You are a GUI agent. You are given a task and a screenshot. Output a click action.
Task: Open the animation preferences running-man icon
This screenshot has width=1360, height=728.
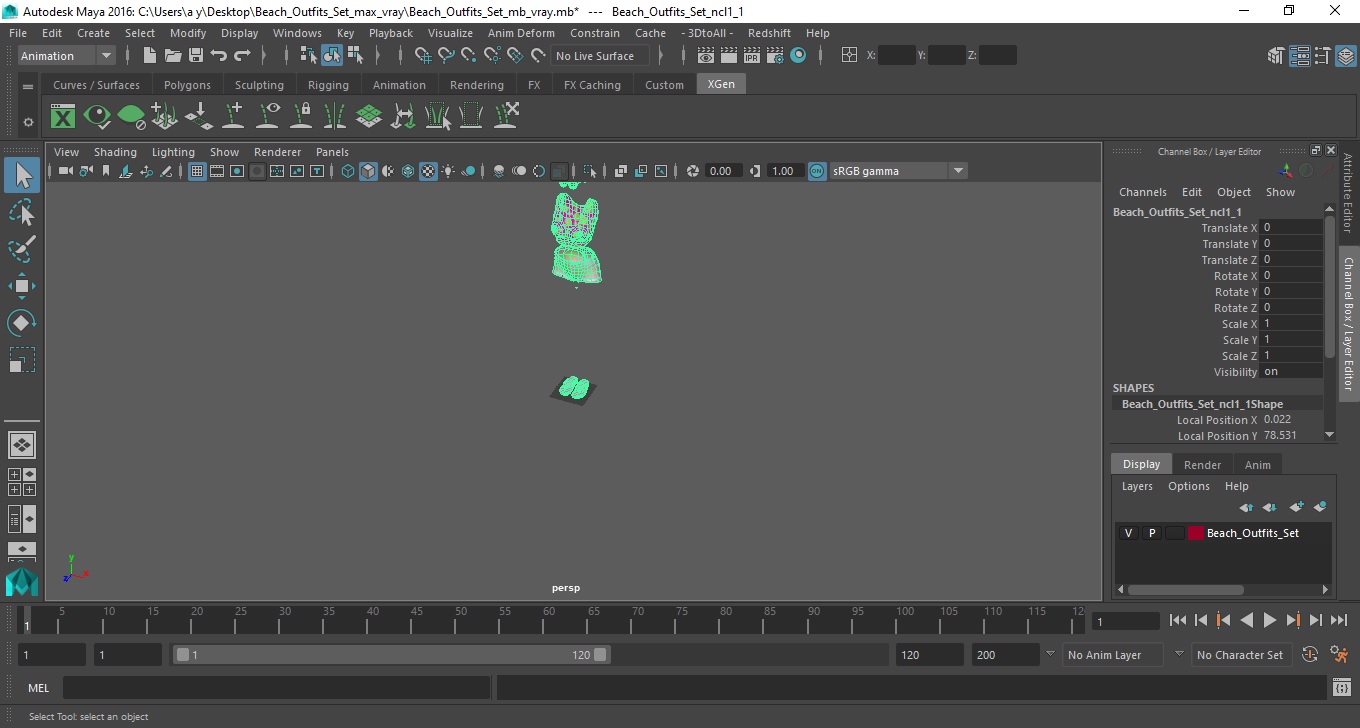click(x=1339, y=655)
